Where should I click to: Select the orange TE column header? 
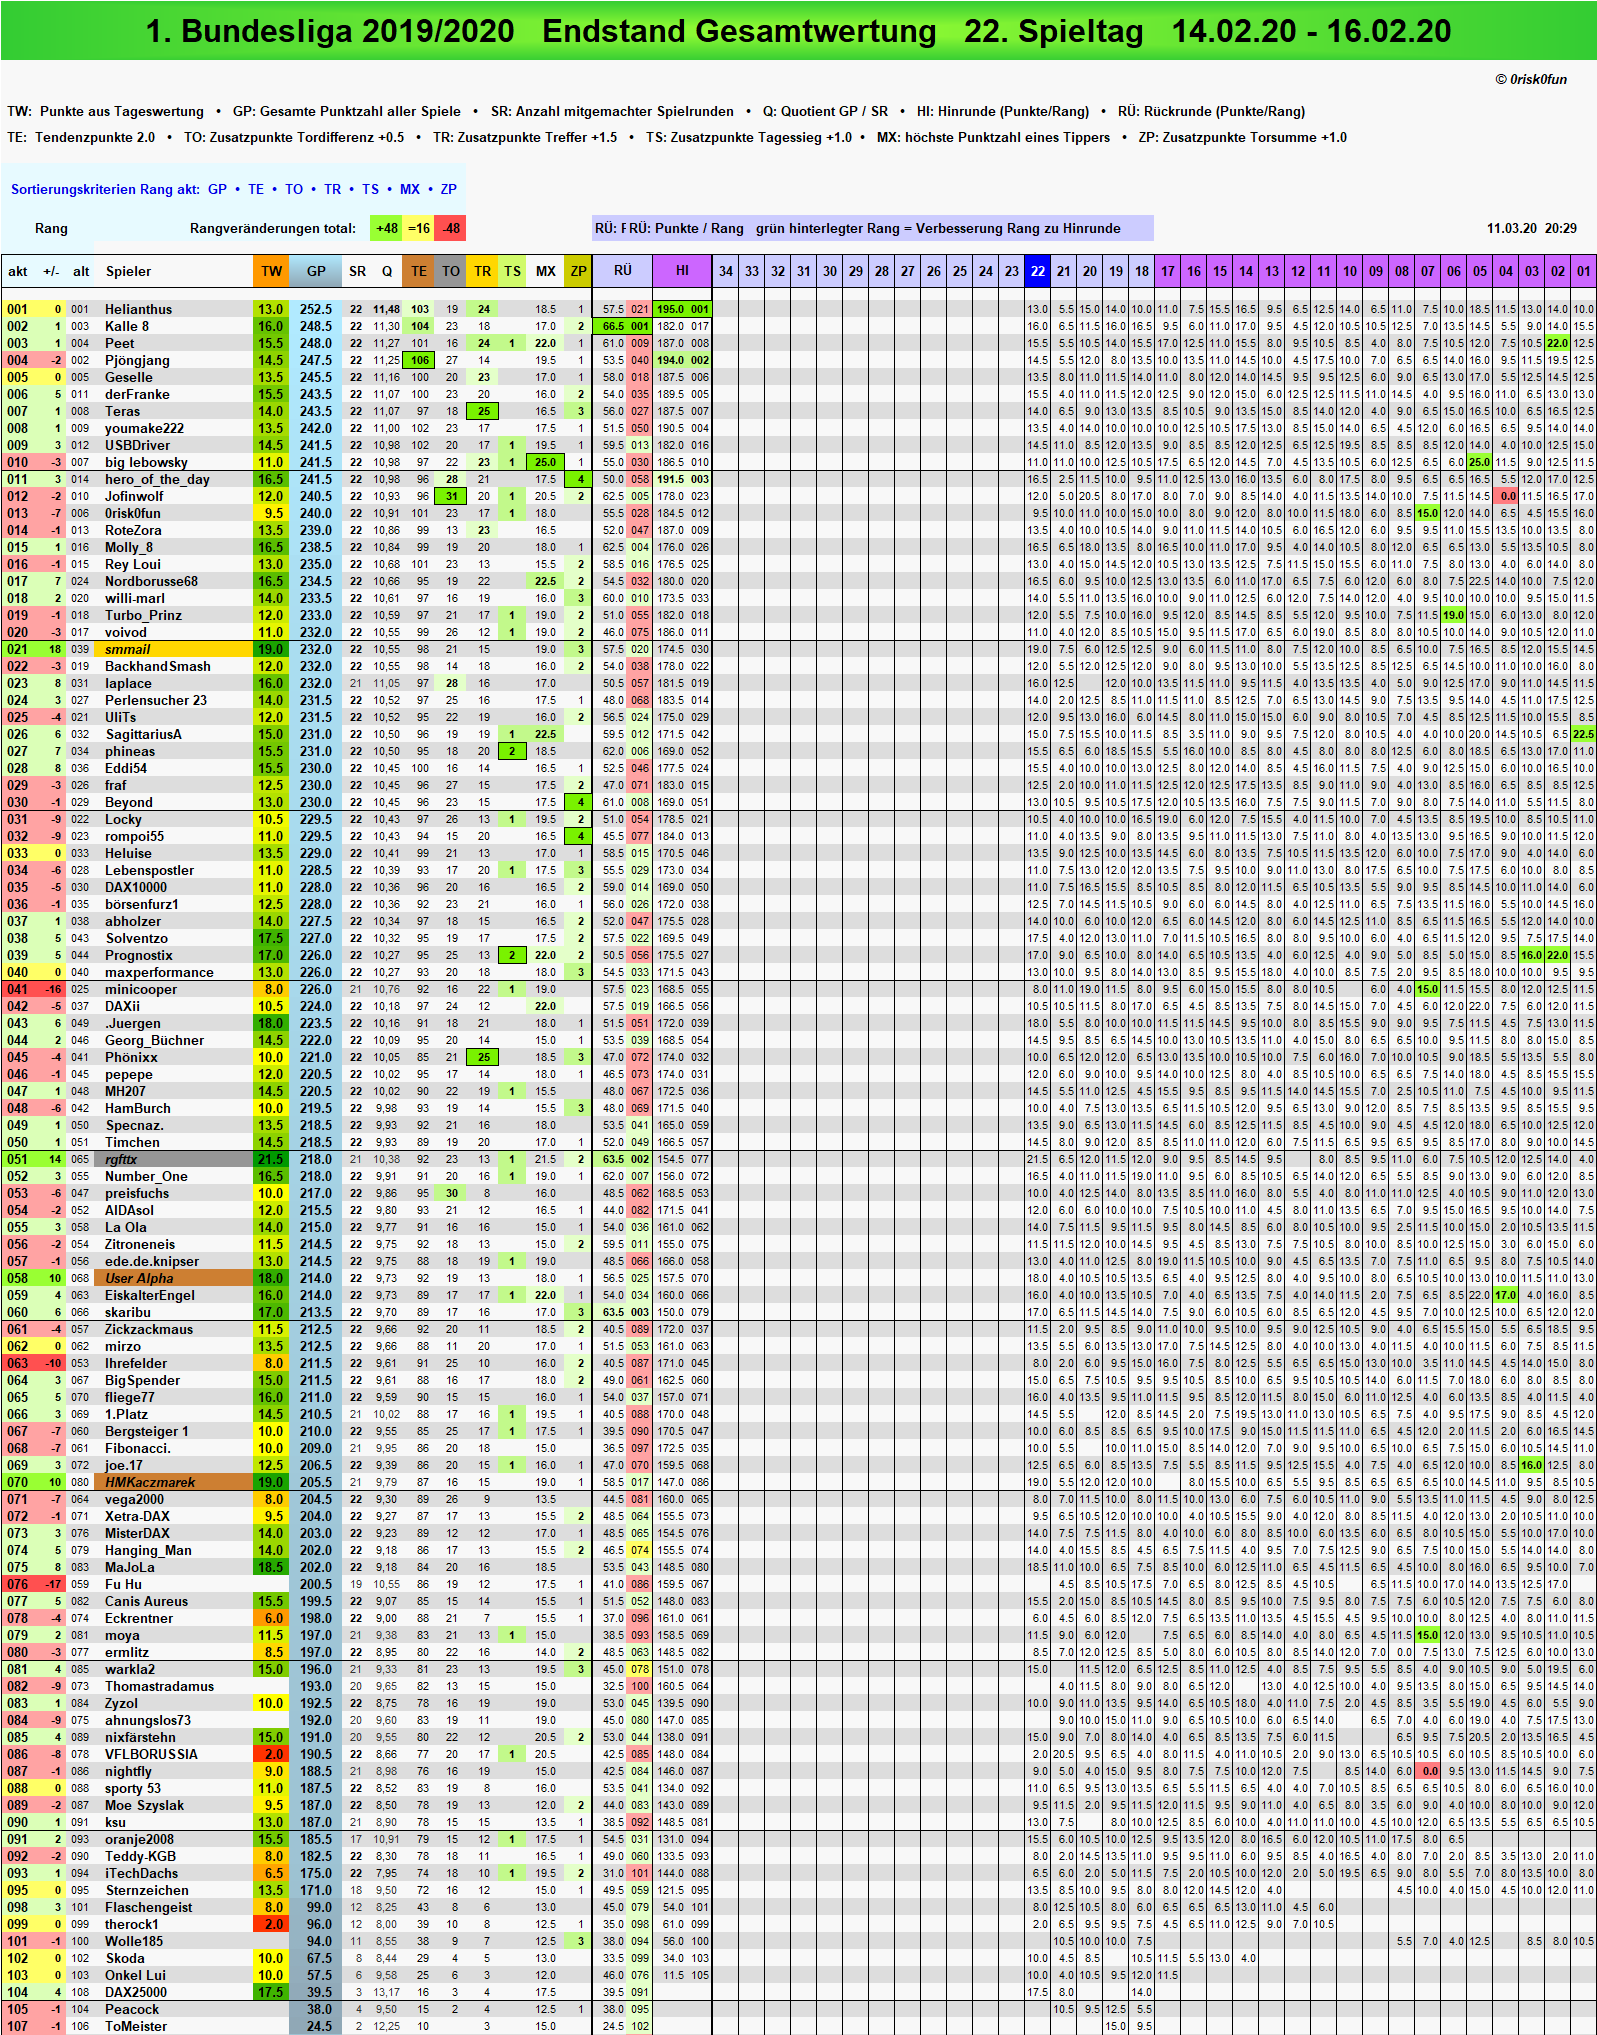click(419, 271)
